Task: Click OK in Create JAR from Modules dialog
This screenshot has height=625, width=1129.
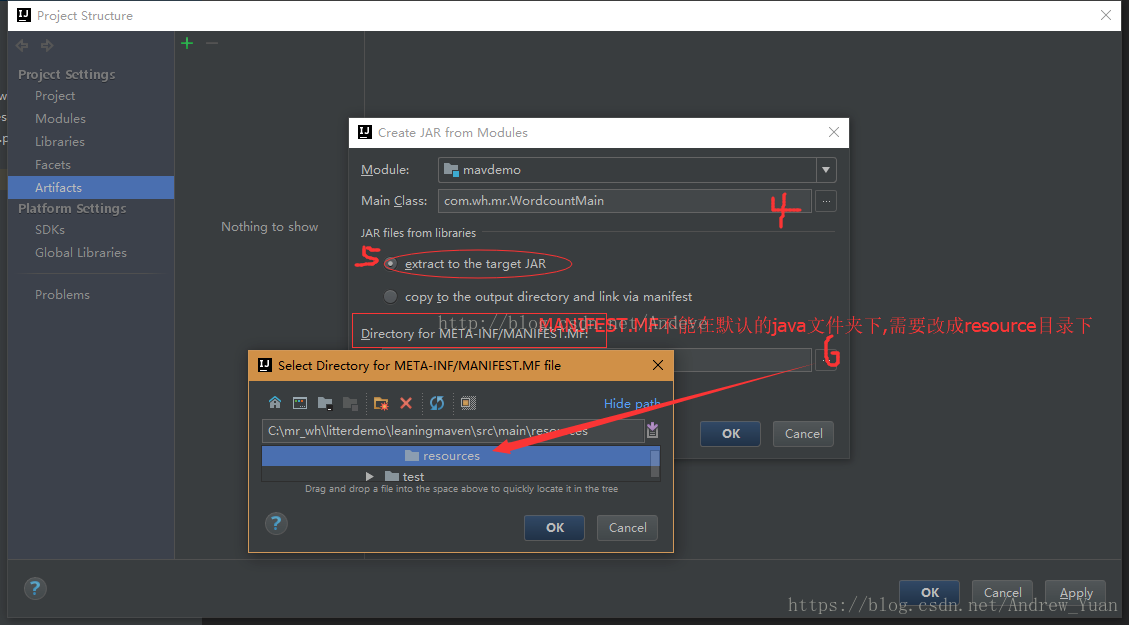Action: (x=731, y=433)
